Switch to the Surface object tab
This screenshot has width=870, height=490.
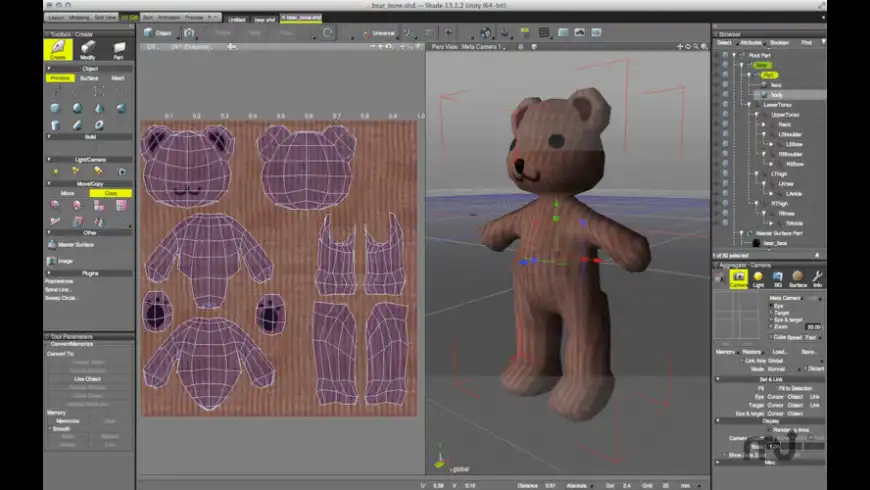pos(89,77)
